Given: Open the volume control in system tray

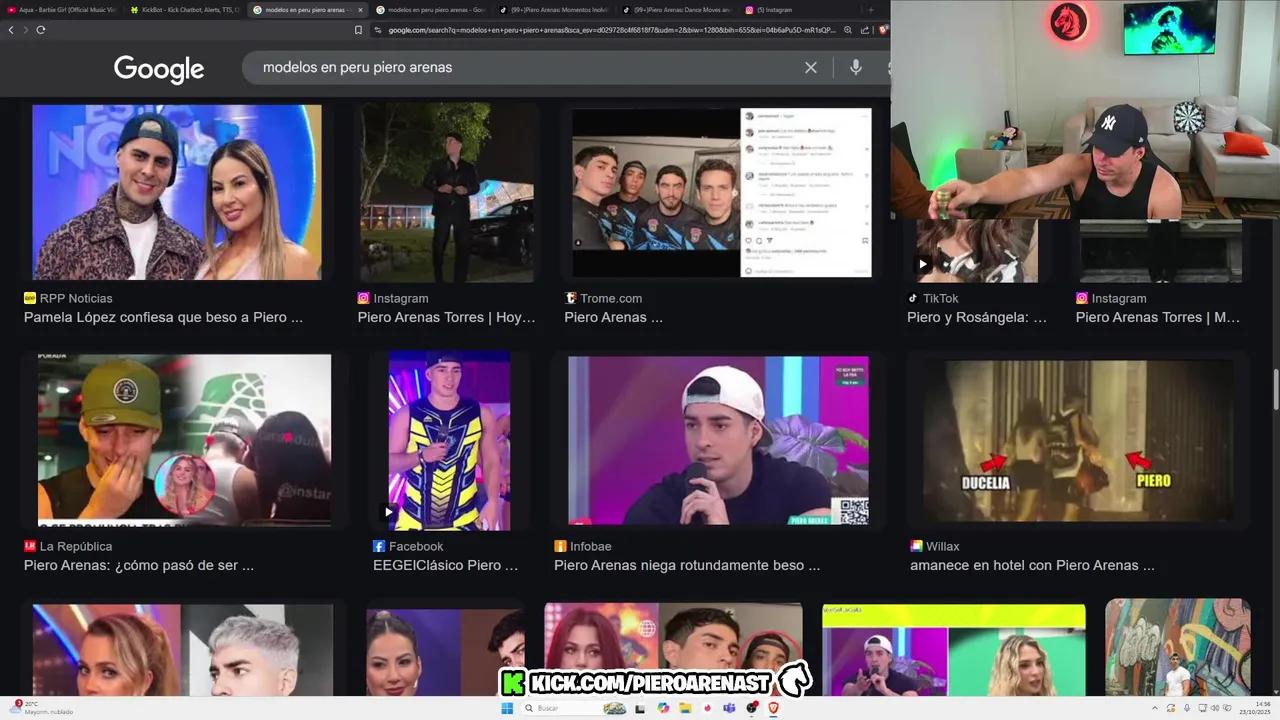Looking at the screenshot, I should (1215, 708).
